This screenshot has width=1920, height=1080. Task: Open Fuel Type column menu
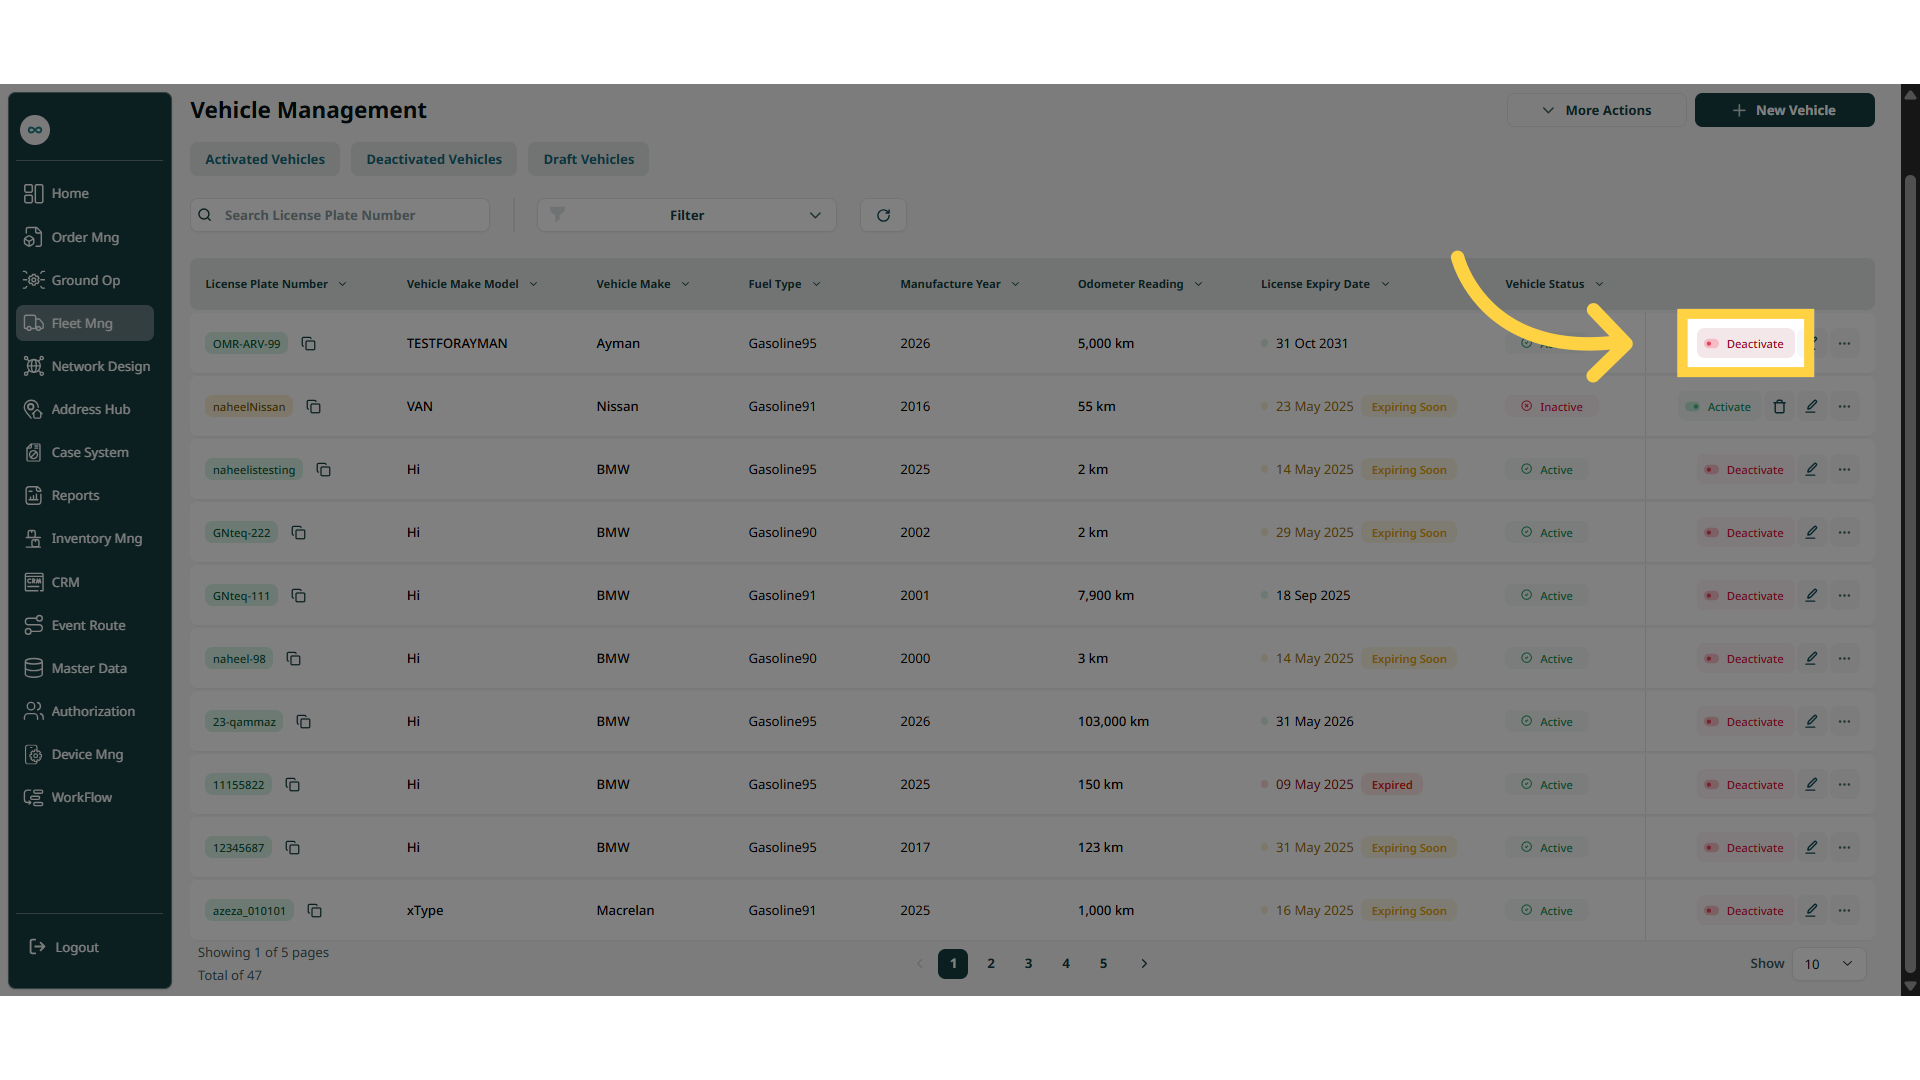pos(816,284)
